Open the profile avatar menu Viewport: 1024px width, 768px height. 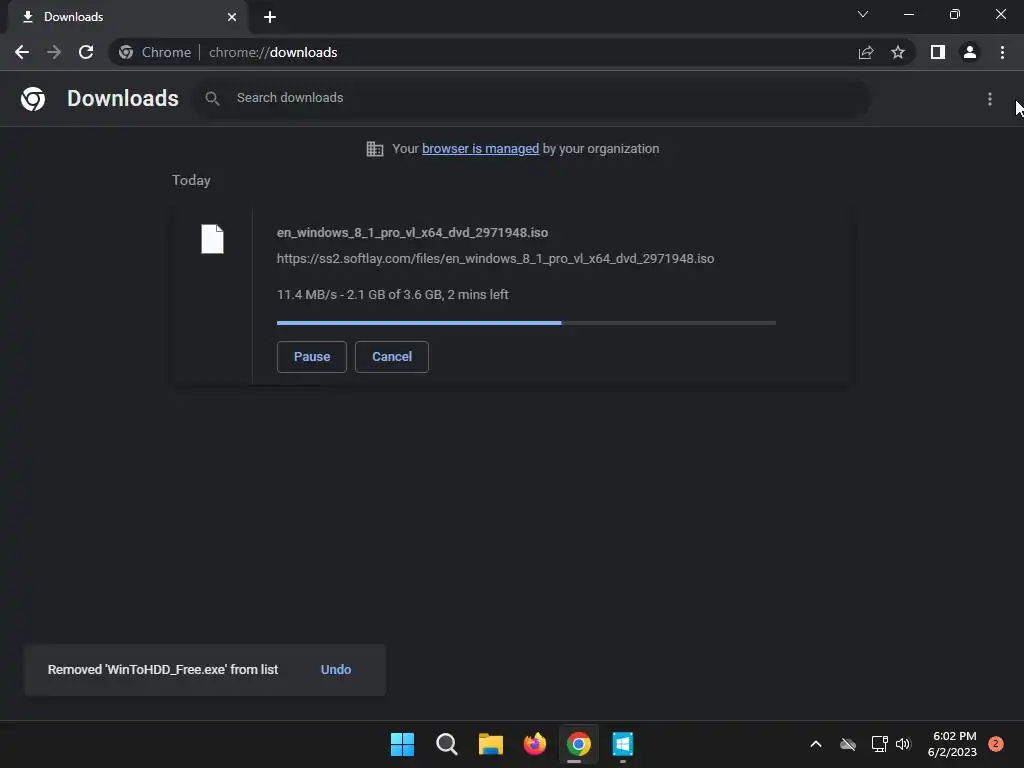pos(970,52)
